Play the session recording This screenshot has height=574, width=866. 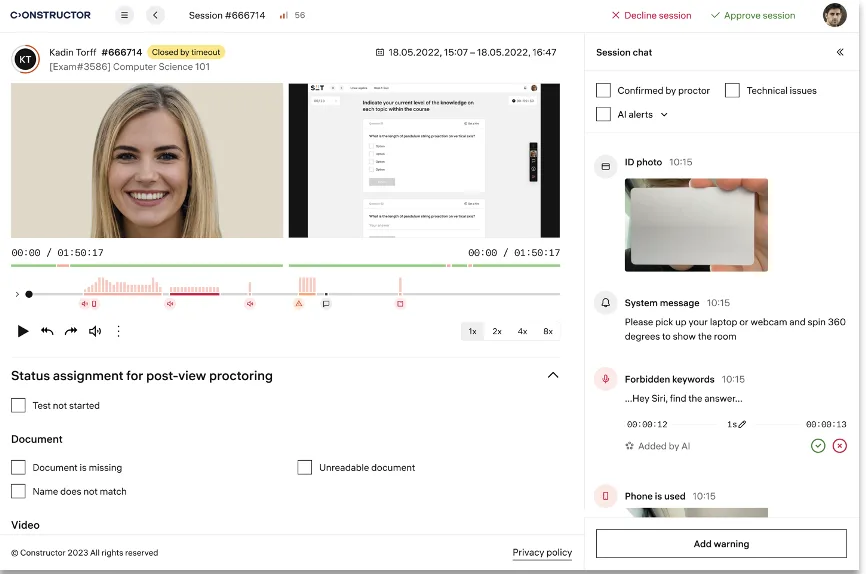[x=23, y=331]
